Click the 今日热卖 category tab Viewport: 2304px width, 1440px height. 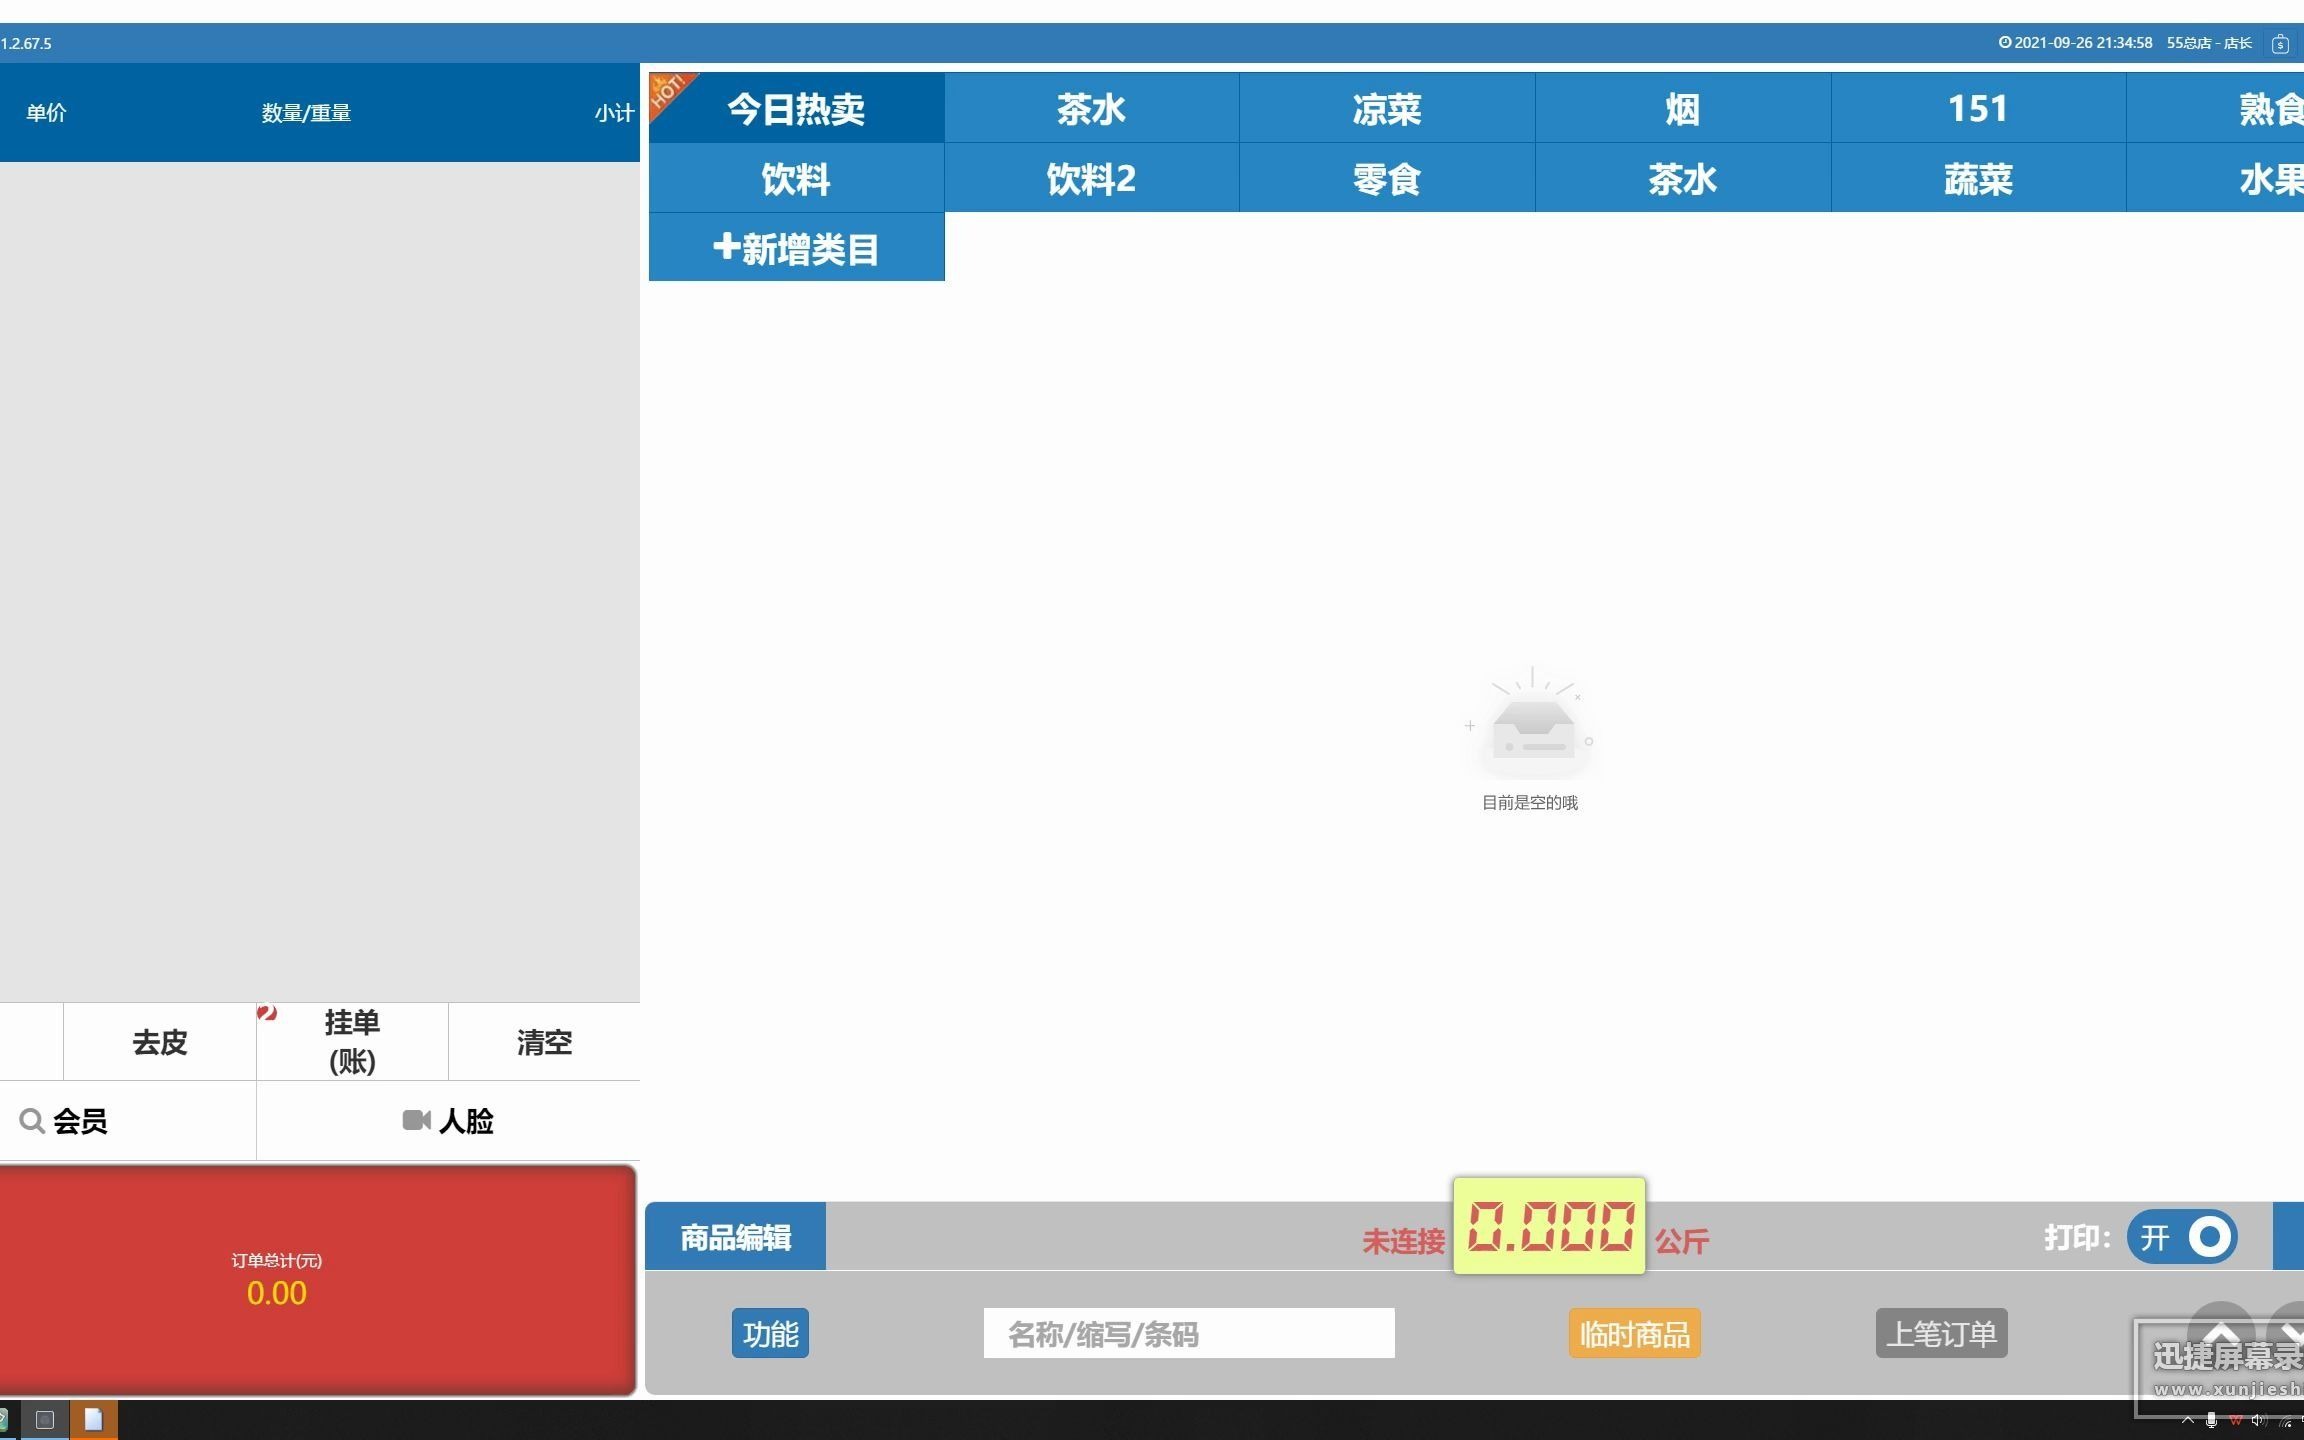[798, 109]
